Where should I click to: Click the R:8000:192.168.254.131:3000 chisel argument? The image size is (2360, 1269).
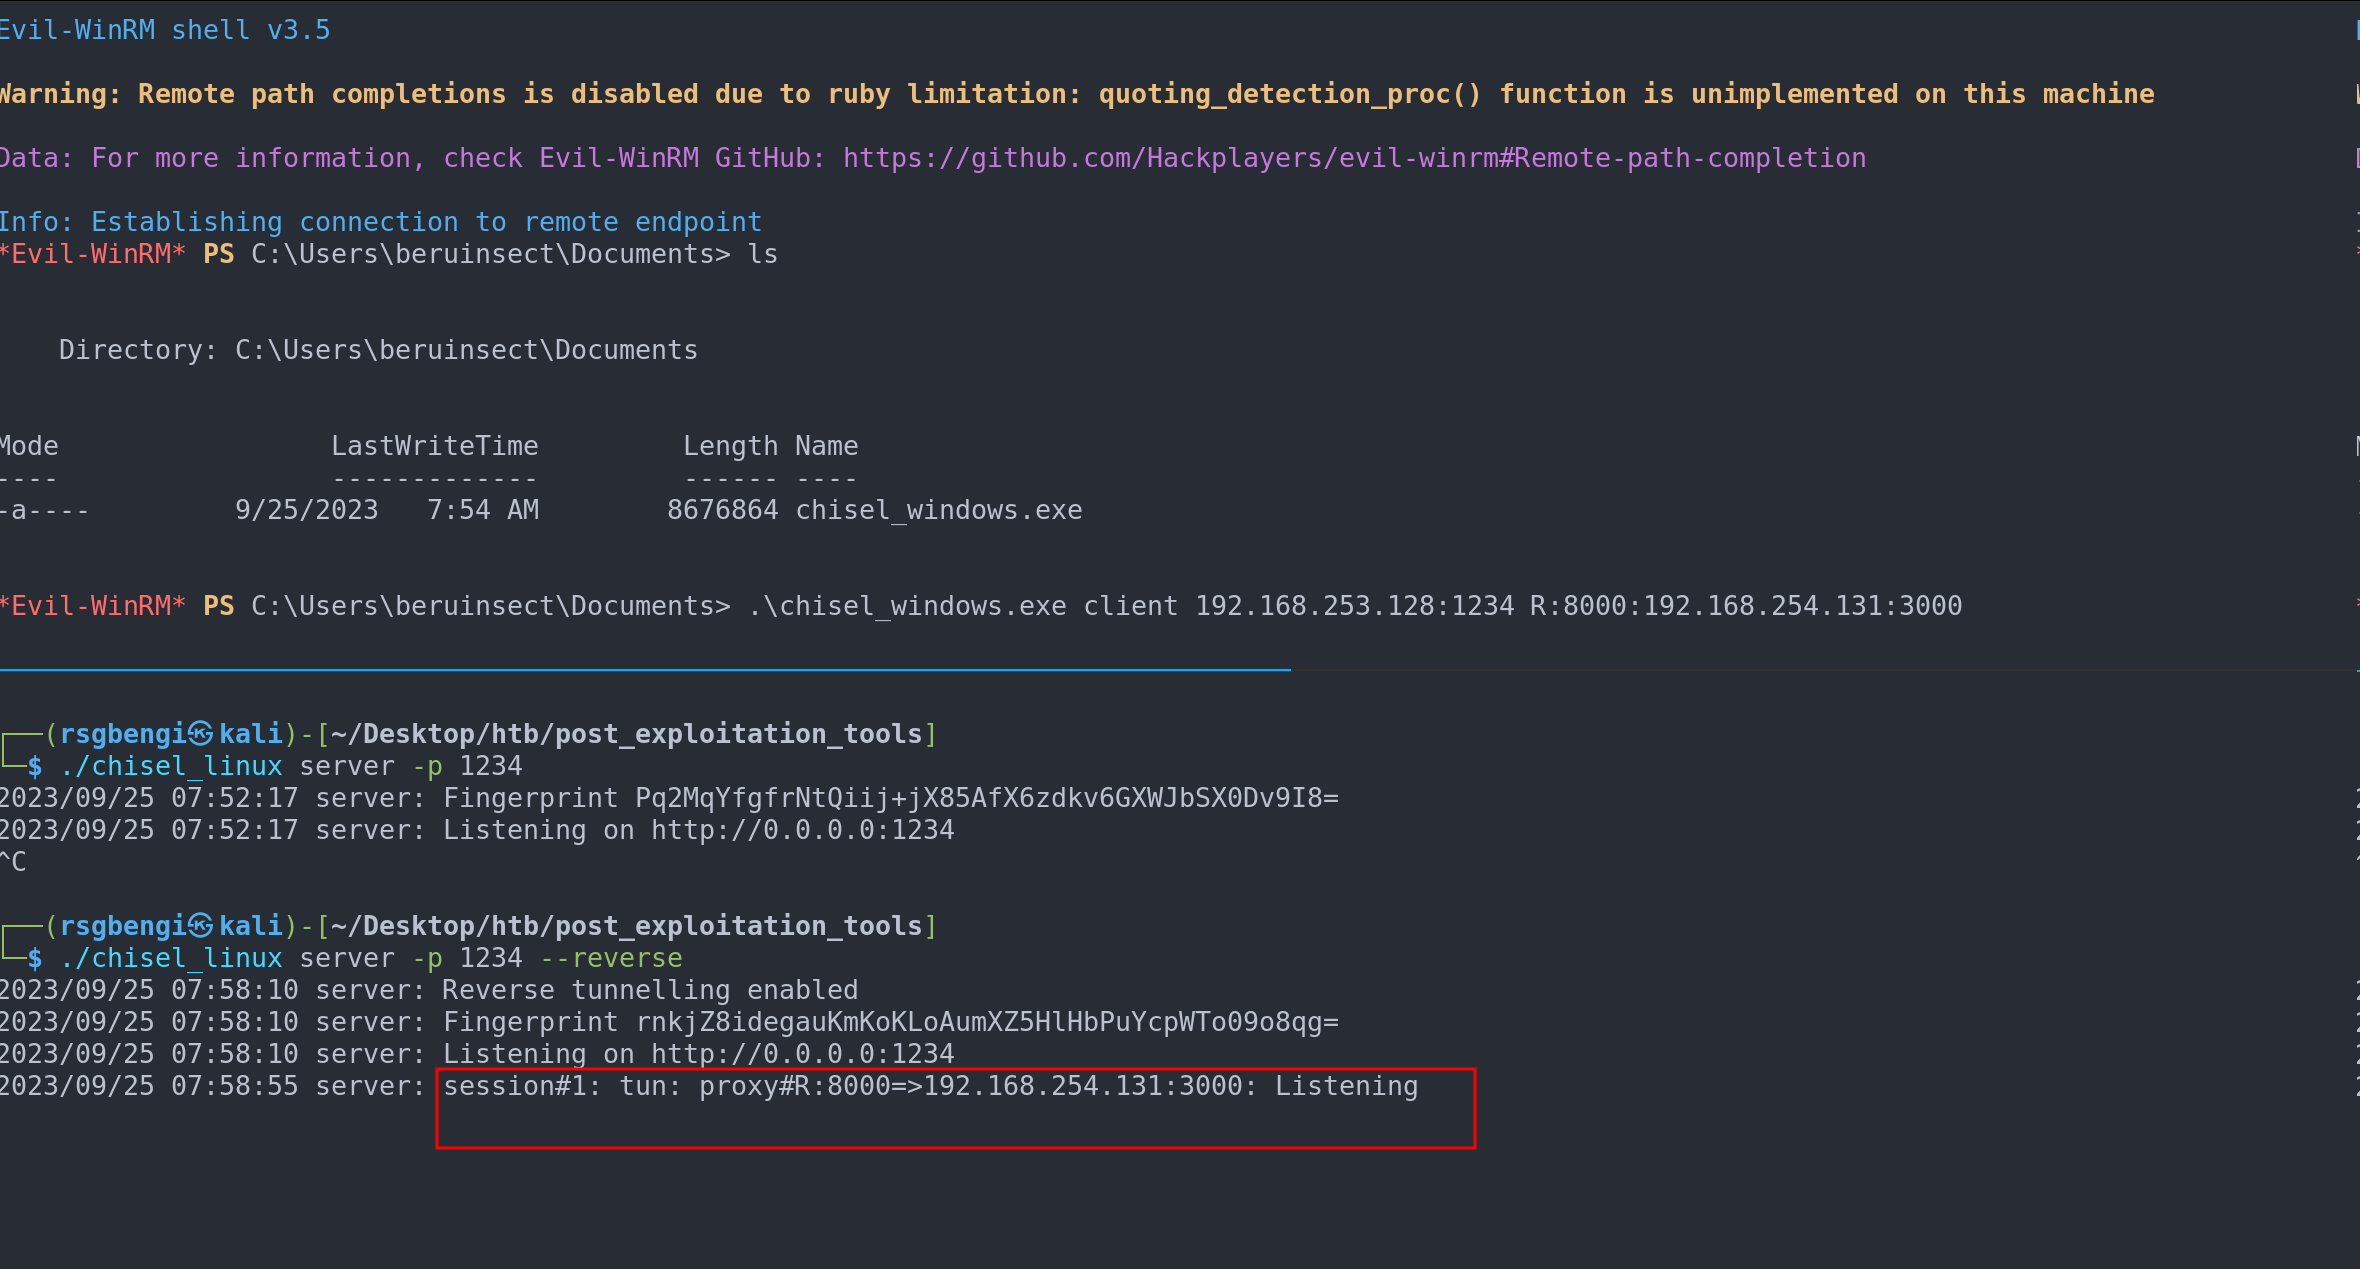(x=1745, y=606)
